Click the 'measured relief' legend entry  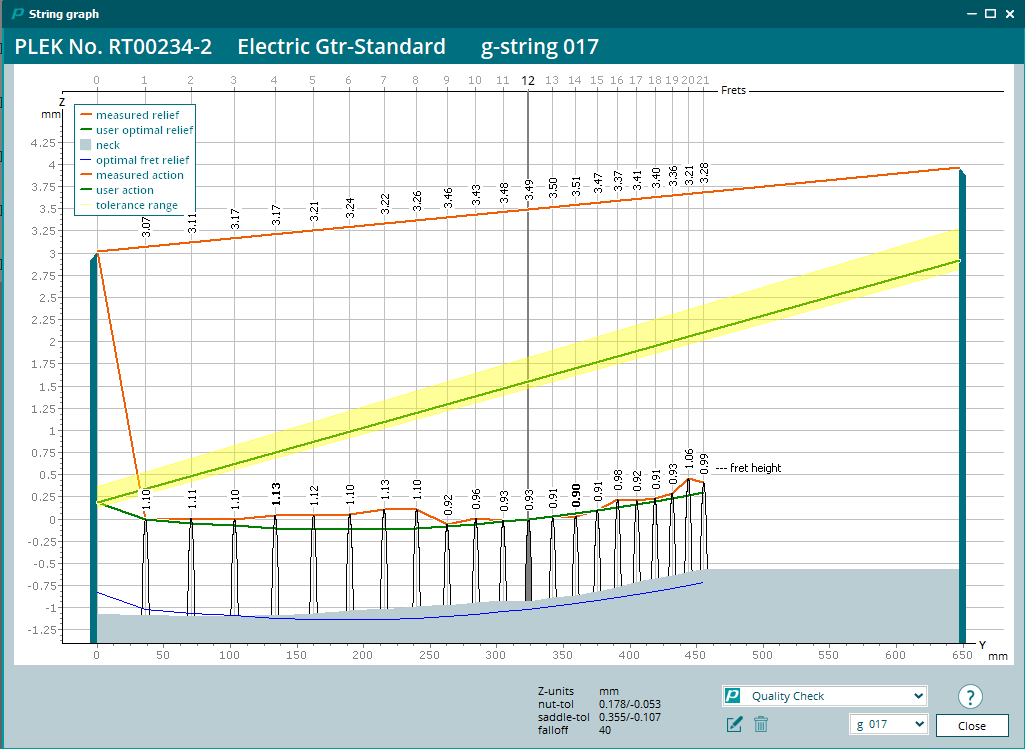137,115
